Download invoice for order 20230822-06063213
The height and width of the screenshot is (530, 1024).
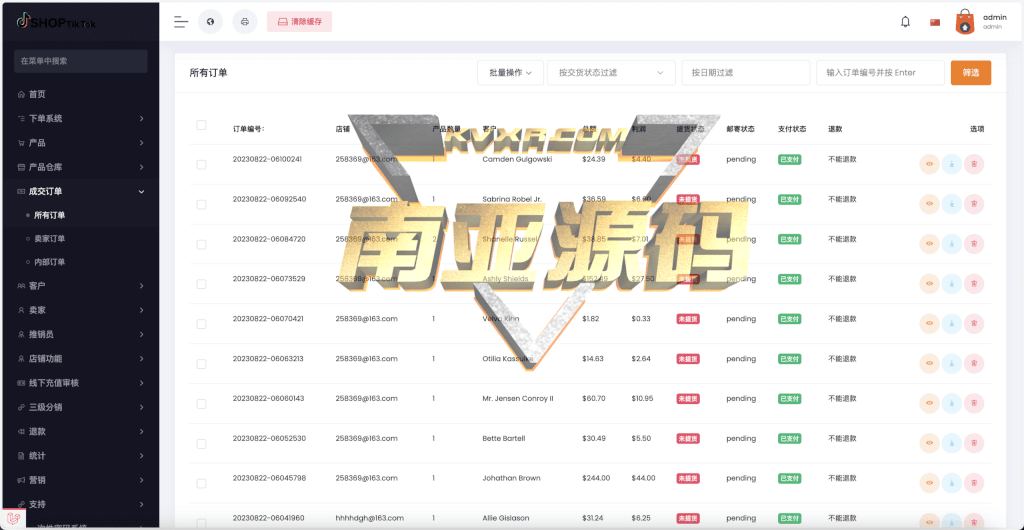pos(952,364)
